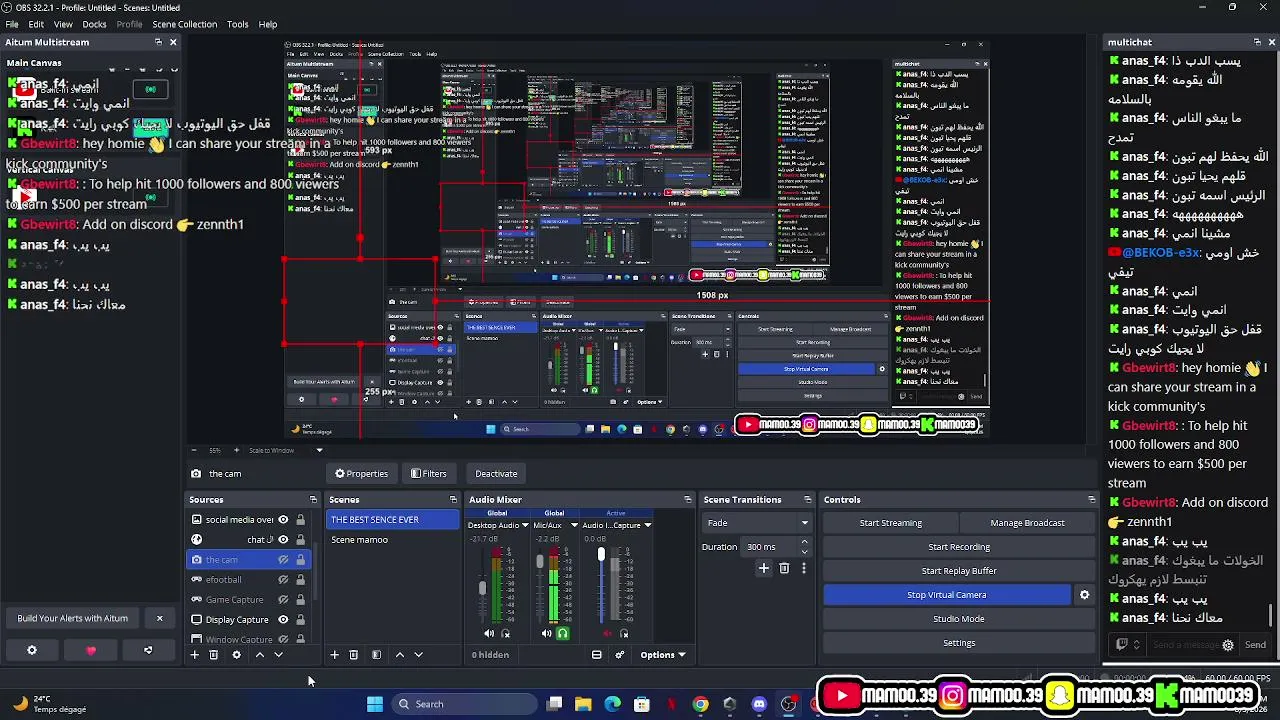Hide the social media overlay source
The height and width of the screenshot is (720, 1280).
[283, 520]
